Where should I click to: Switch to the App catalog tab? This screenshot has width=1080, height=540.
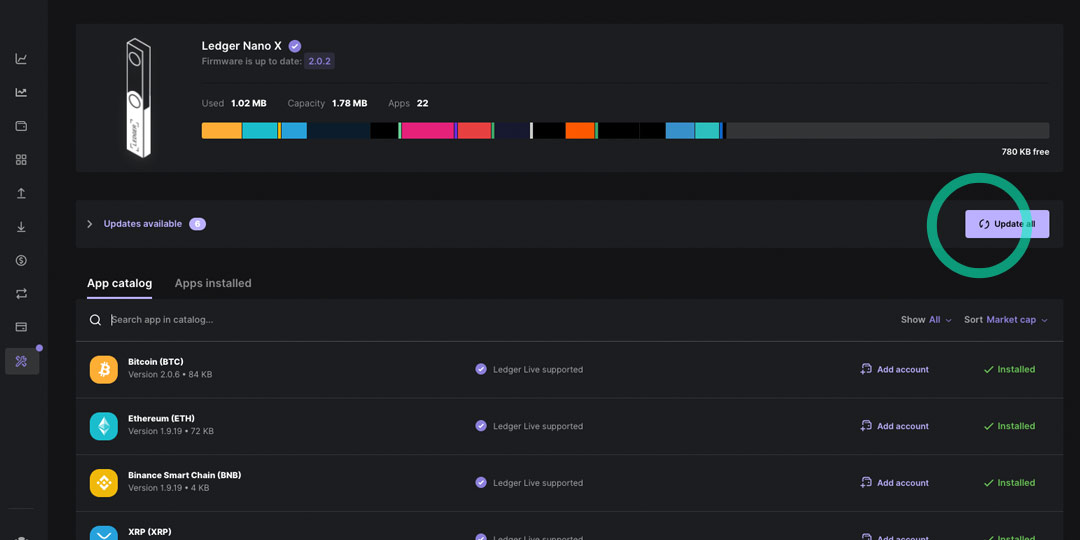coord(120,283)
